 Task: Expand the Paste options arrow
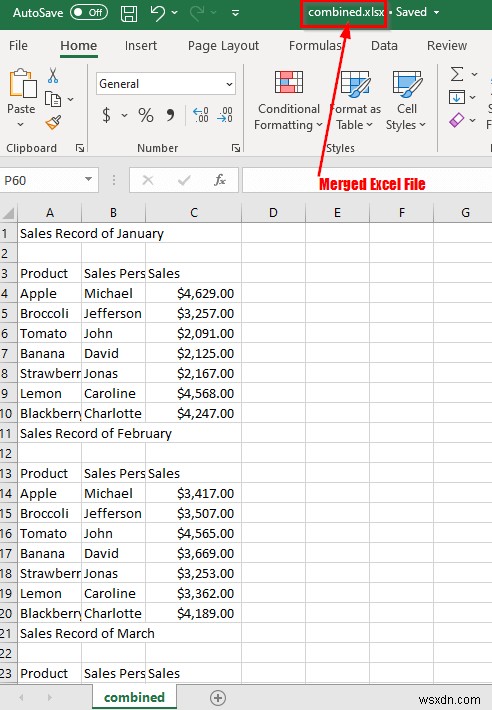[x=21, y=124]
